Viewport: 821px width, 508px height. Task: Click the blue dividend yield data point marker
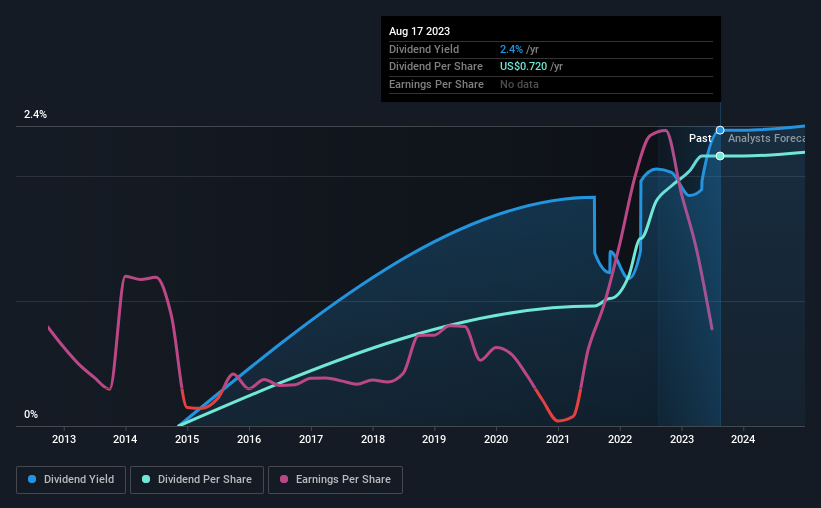point(720,130)
